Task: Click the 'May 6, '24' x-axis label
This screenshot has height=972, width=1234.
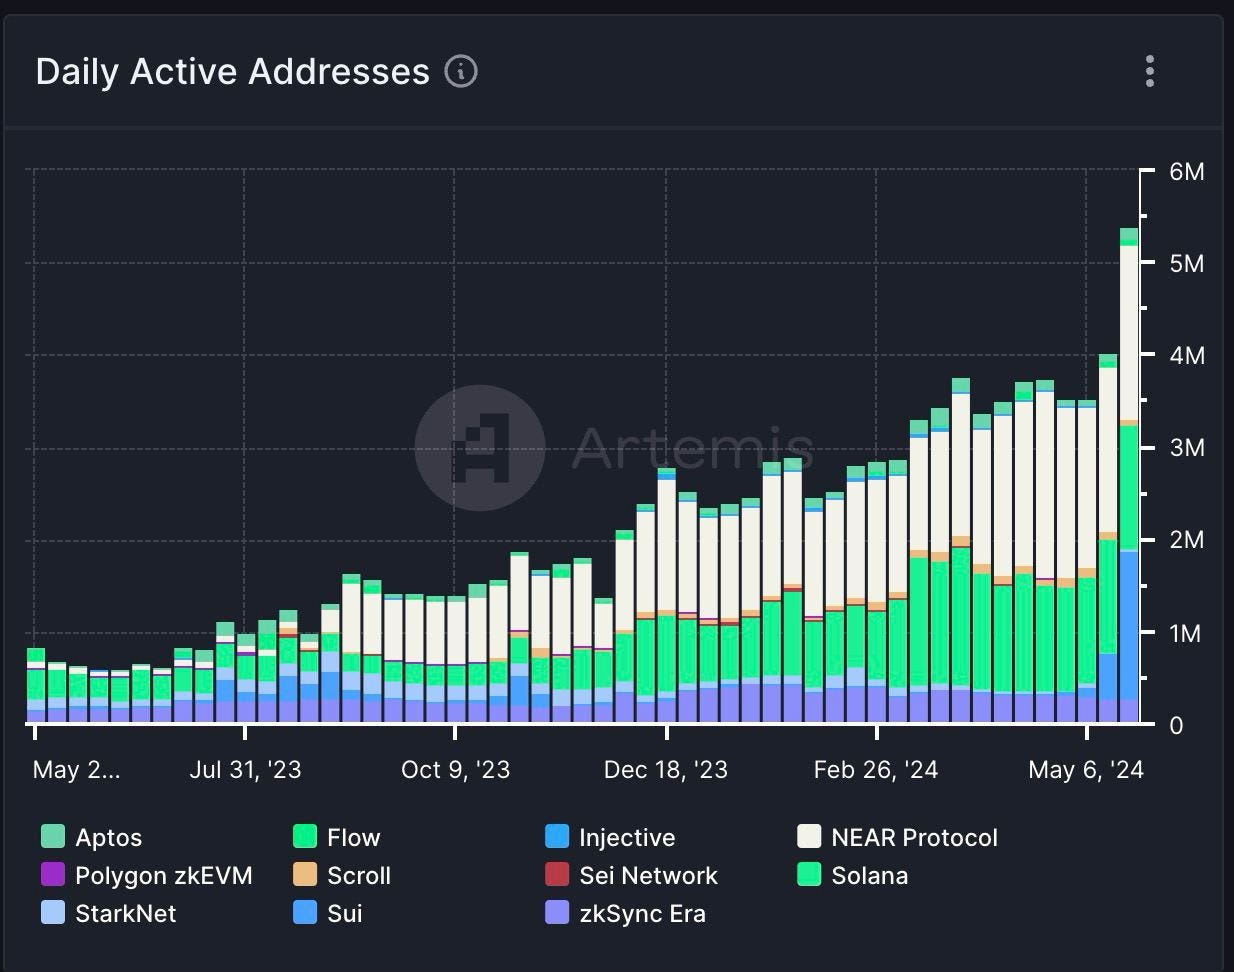Action: pos(1086,769)
